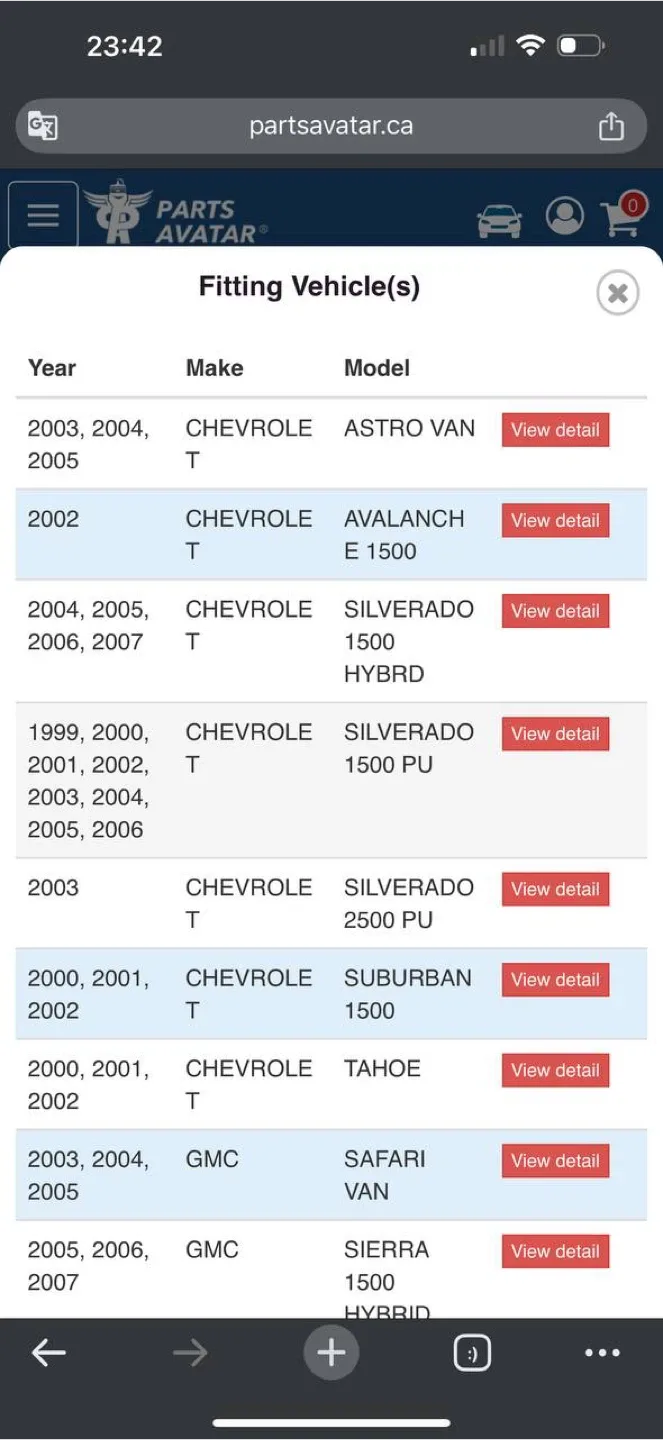Tap the browser translate icon

coord(42,126)
